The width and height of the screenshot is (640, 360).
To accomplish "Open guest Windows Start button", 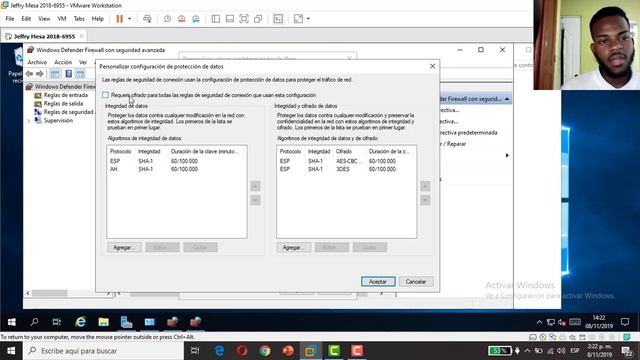I will [x=11, y=322].
